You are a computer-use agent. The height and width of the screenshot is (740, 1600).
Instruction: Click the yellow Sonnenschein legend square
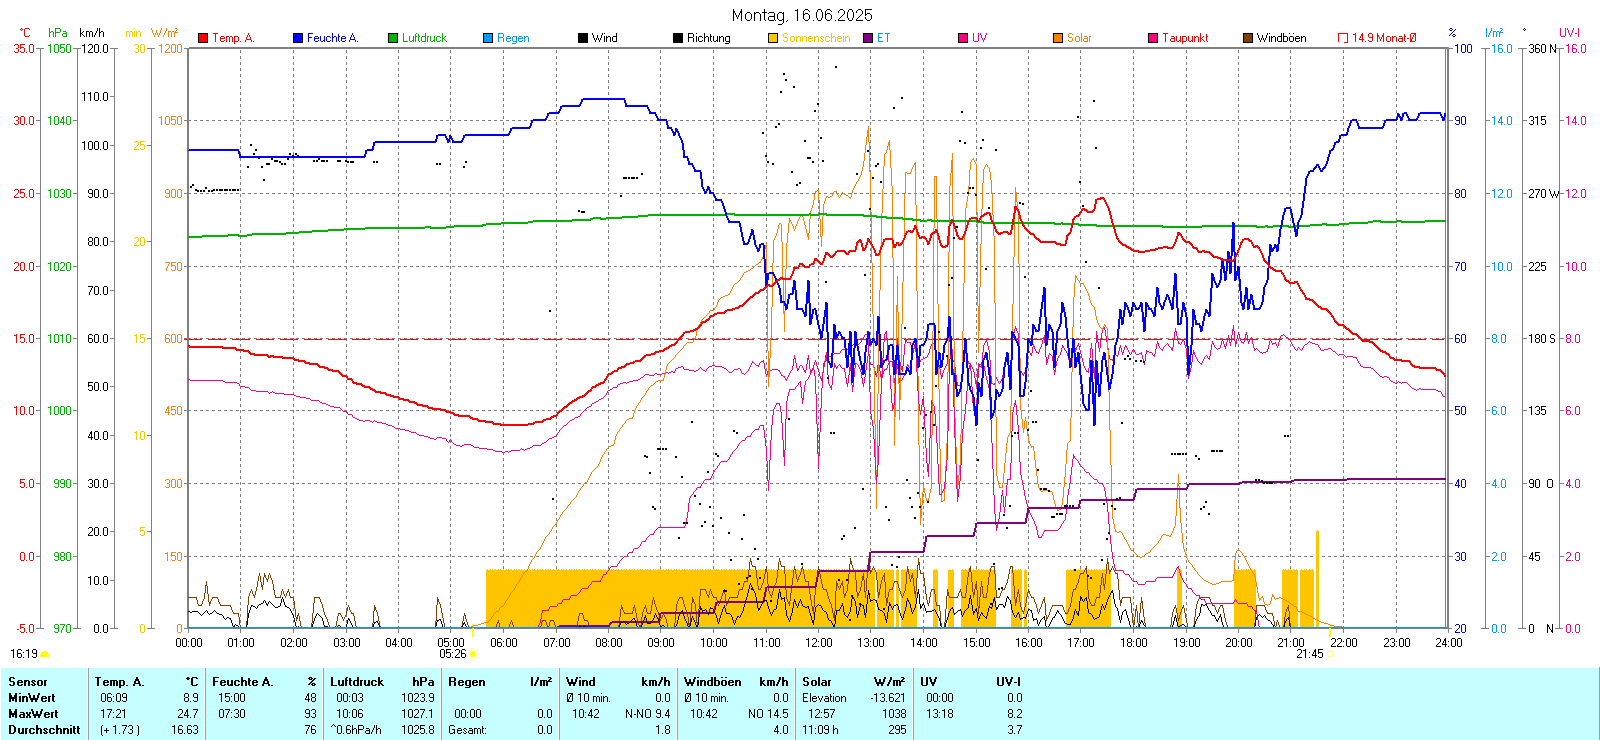[773, 38]
